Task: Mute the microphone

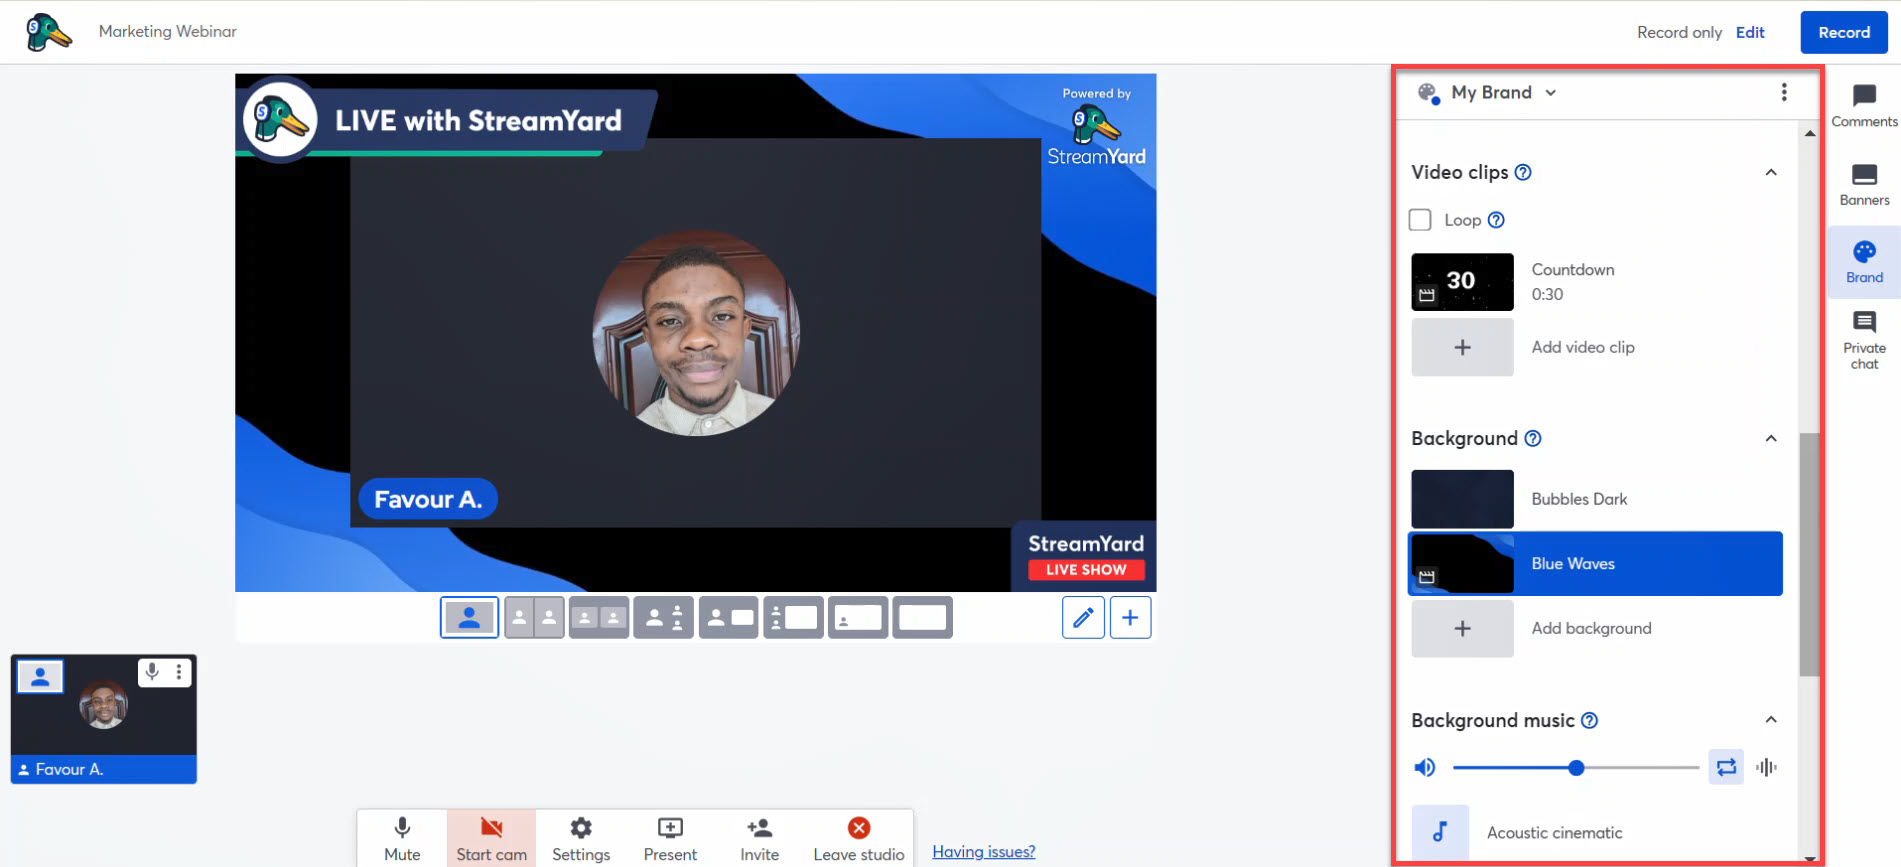Action: pos(402,838)
